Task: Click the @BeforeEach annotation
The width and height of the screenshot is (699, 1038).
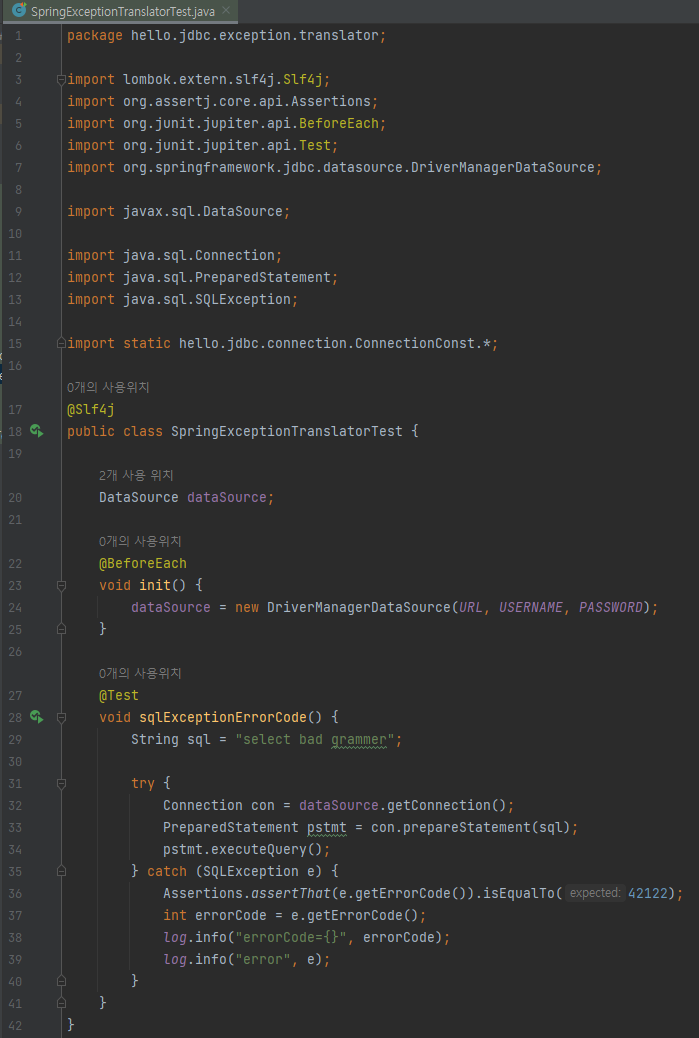Action: [x=143, y=563]
